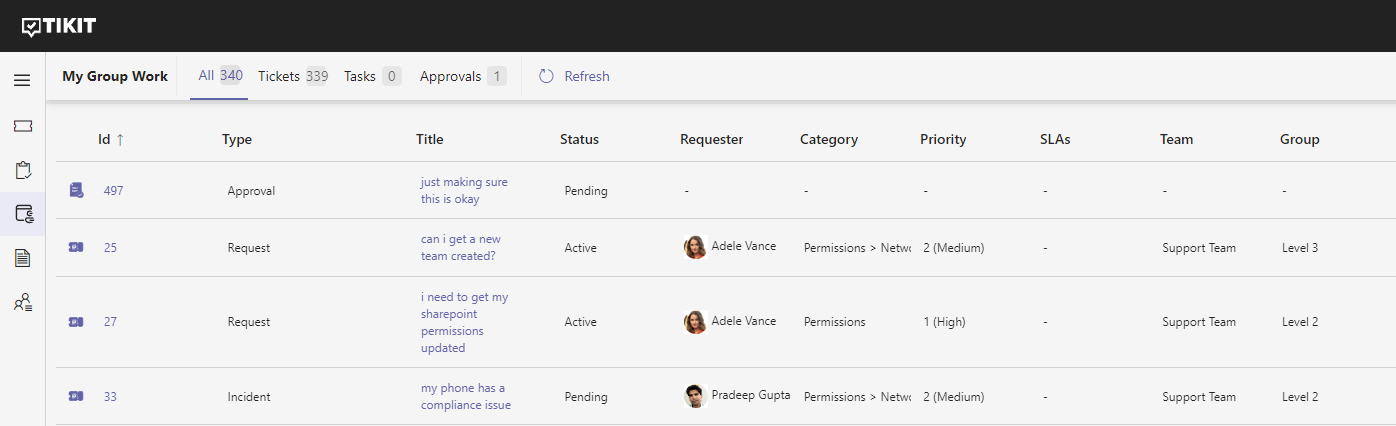
Task: Sort by the Team column header
Action: pyautogui.click(x=1177, y=140)
